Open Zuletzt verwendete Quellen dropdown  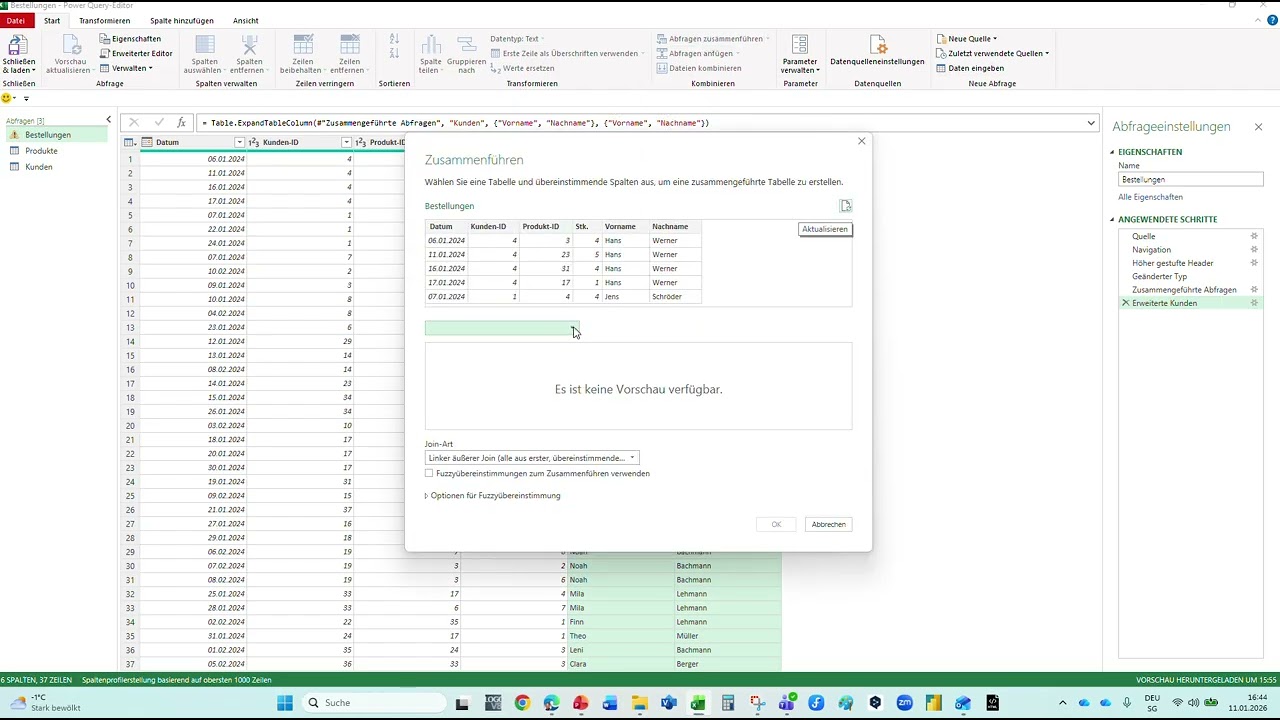[x=993, y=53]
